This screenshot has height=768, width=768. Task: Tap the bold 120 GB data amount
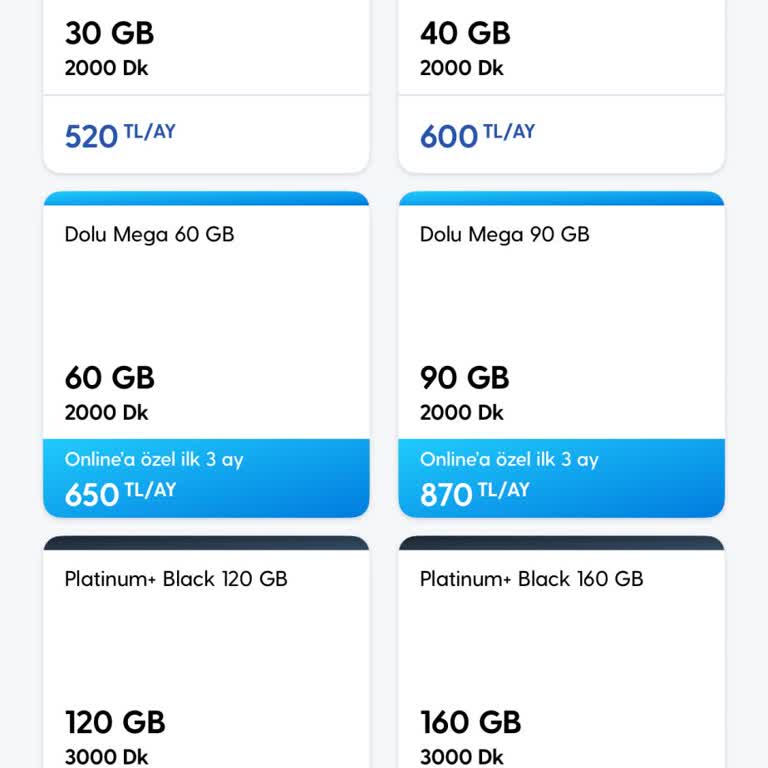(x=115, y=722)
